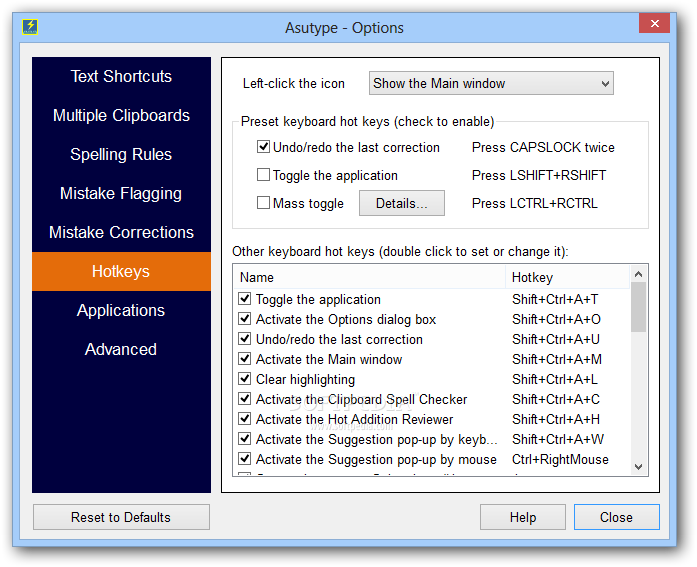Uncheck preset Undo/redo the last correction

click(x=263, y=147)
